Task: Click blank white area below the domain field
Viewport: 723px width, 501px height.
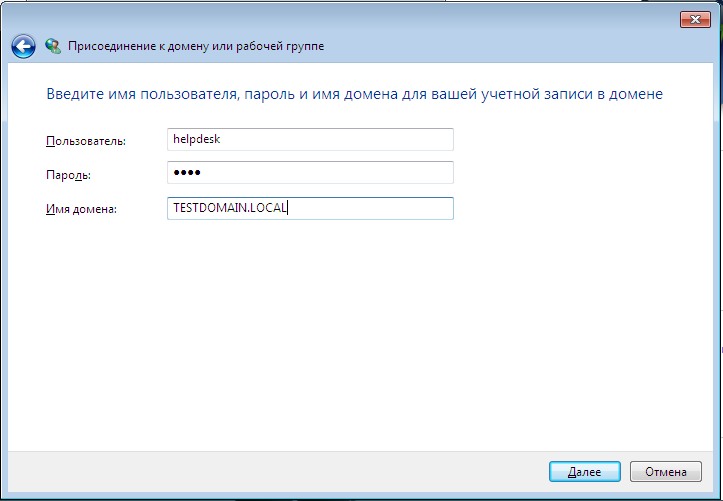Action: [x=360, y=330]
